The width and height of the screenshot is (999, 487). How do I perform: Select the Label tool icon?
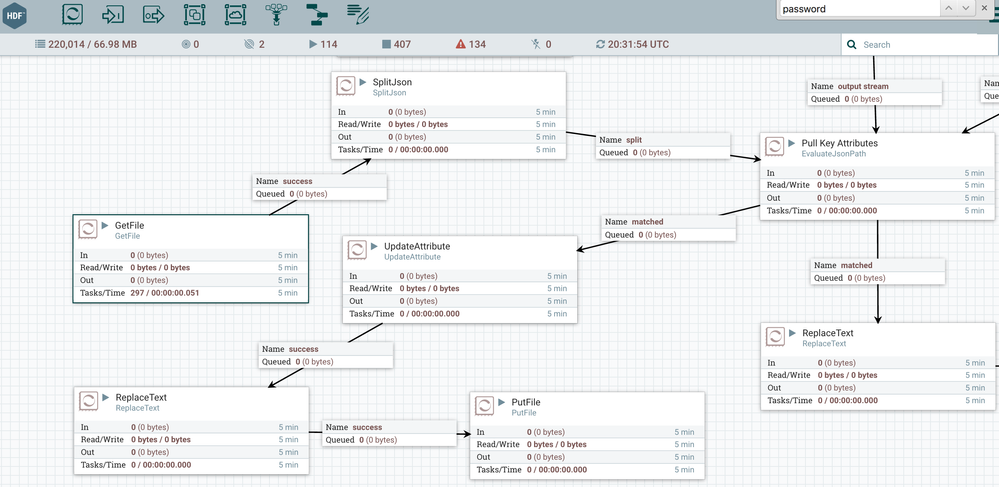(358, 14)
